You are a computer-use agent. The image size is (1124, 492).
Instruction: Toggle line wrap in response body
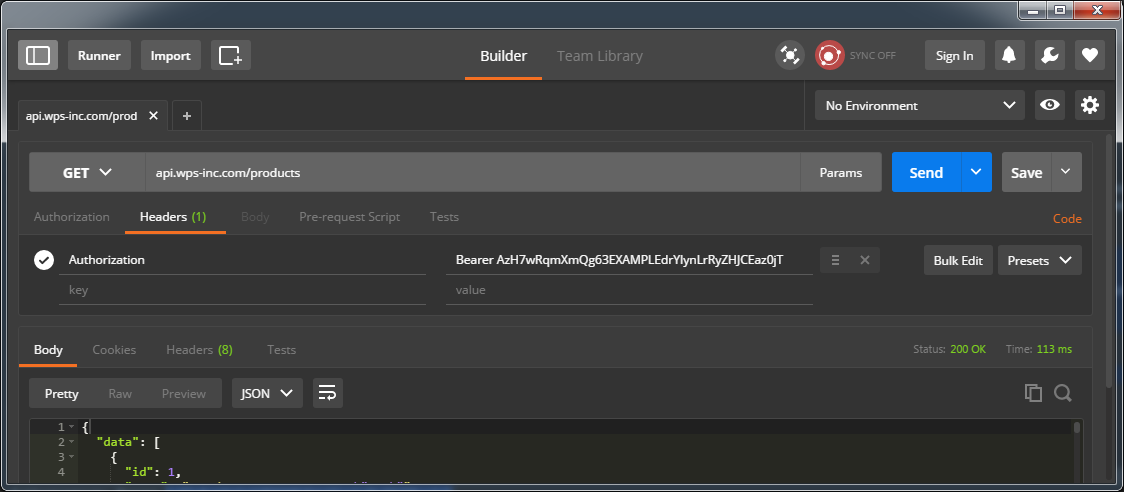coord(327,393)
